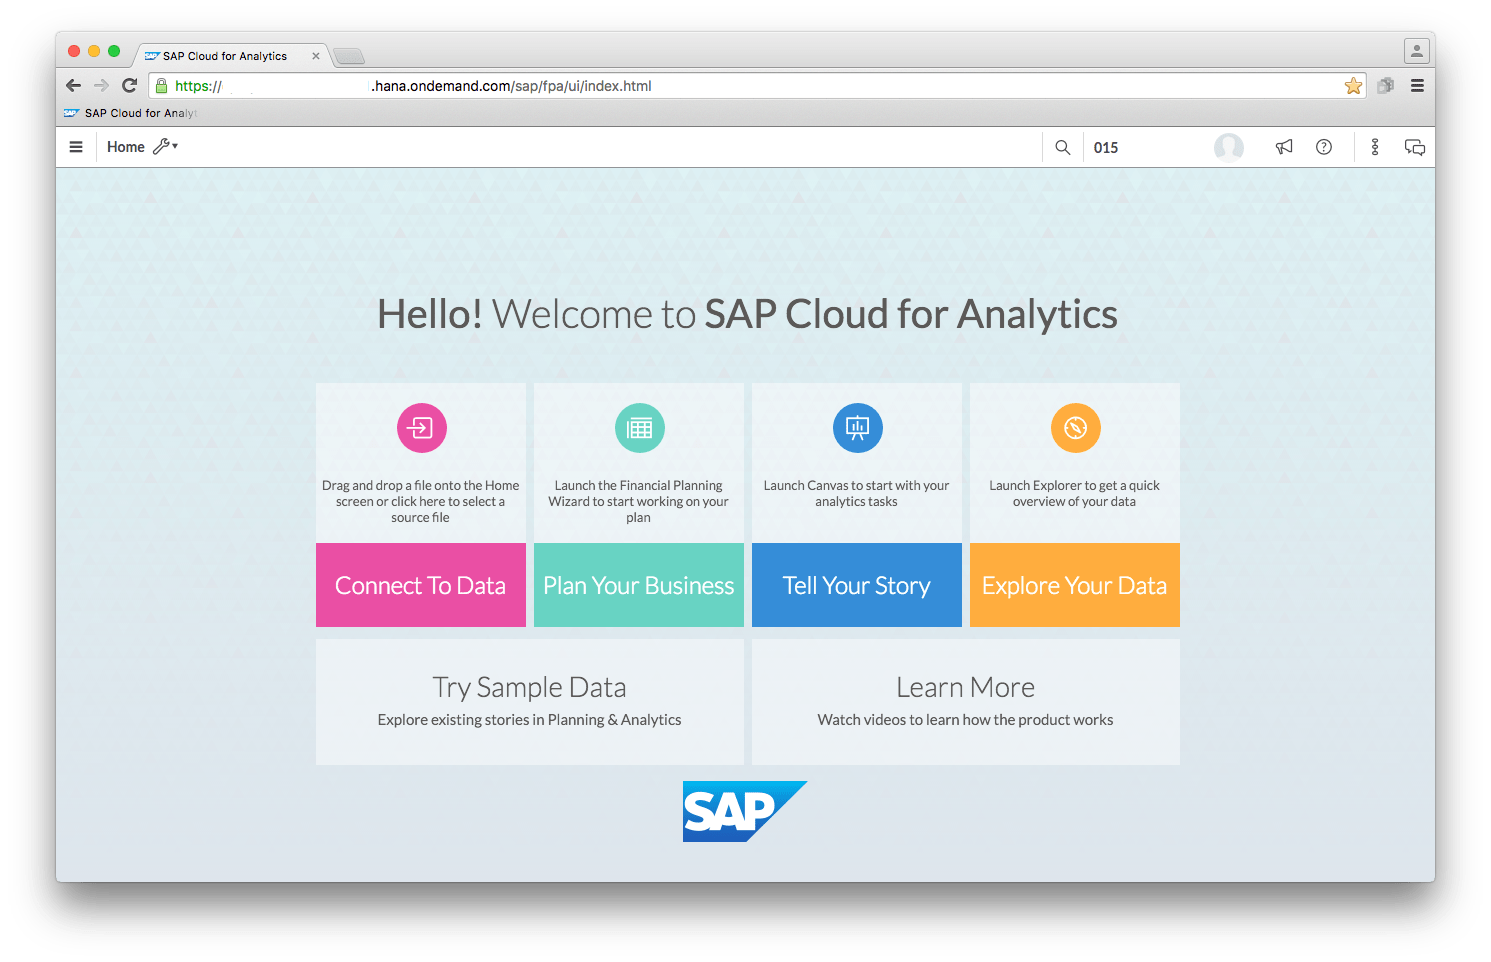Open the search with the magnifier icon
This screenshot has height=962, width=1491.
1062,147
